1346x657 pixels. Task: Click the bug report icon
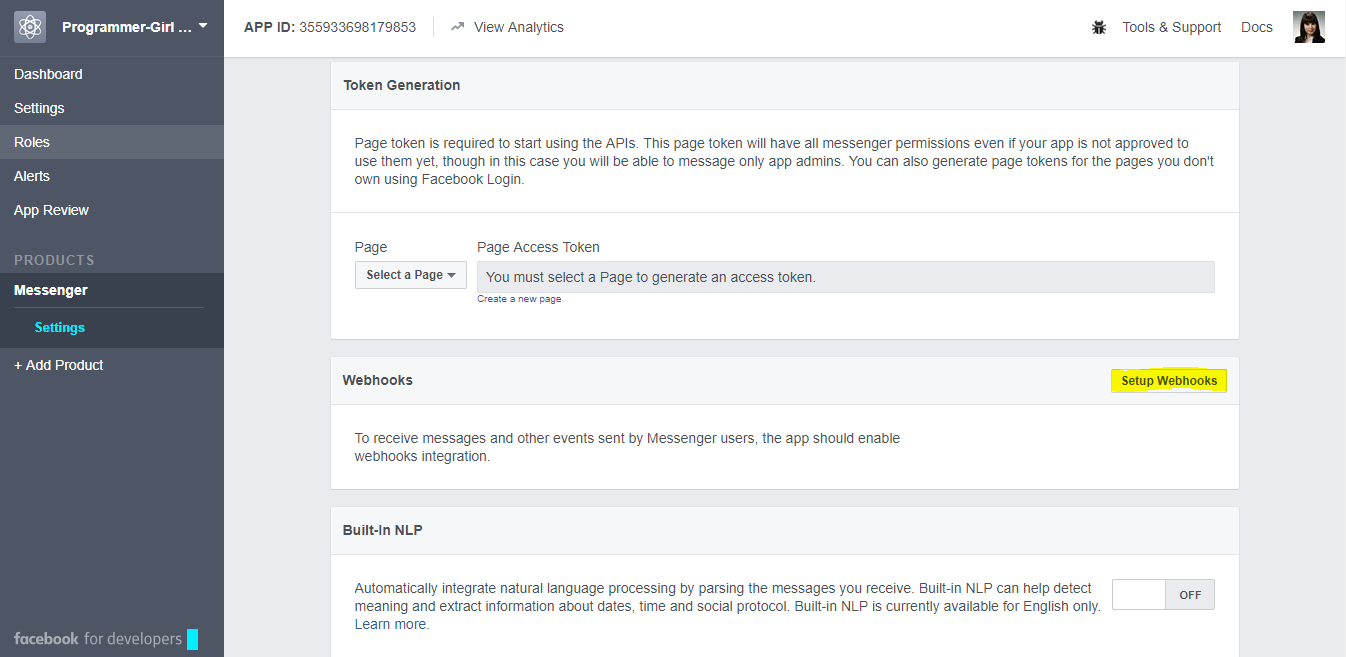1099,28
